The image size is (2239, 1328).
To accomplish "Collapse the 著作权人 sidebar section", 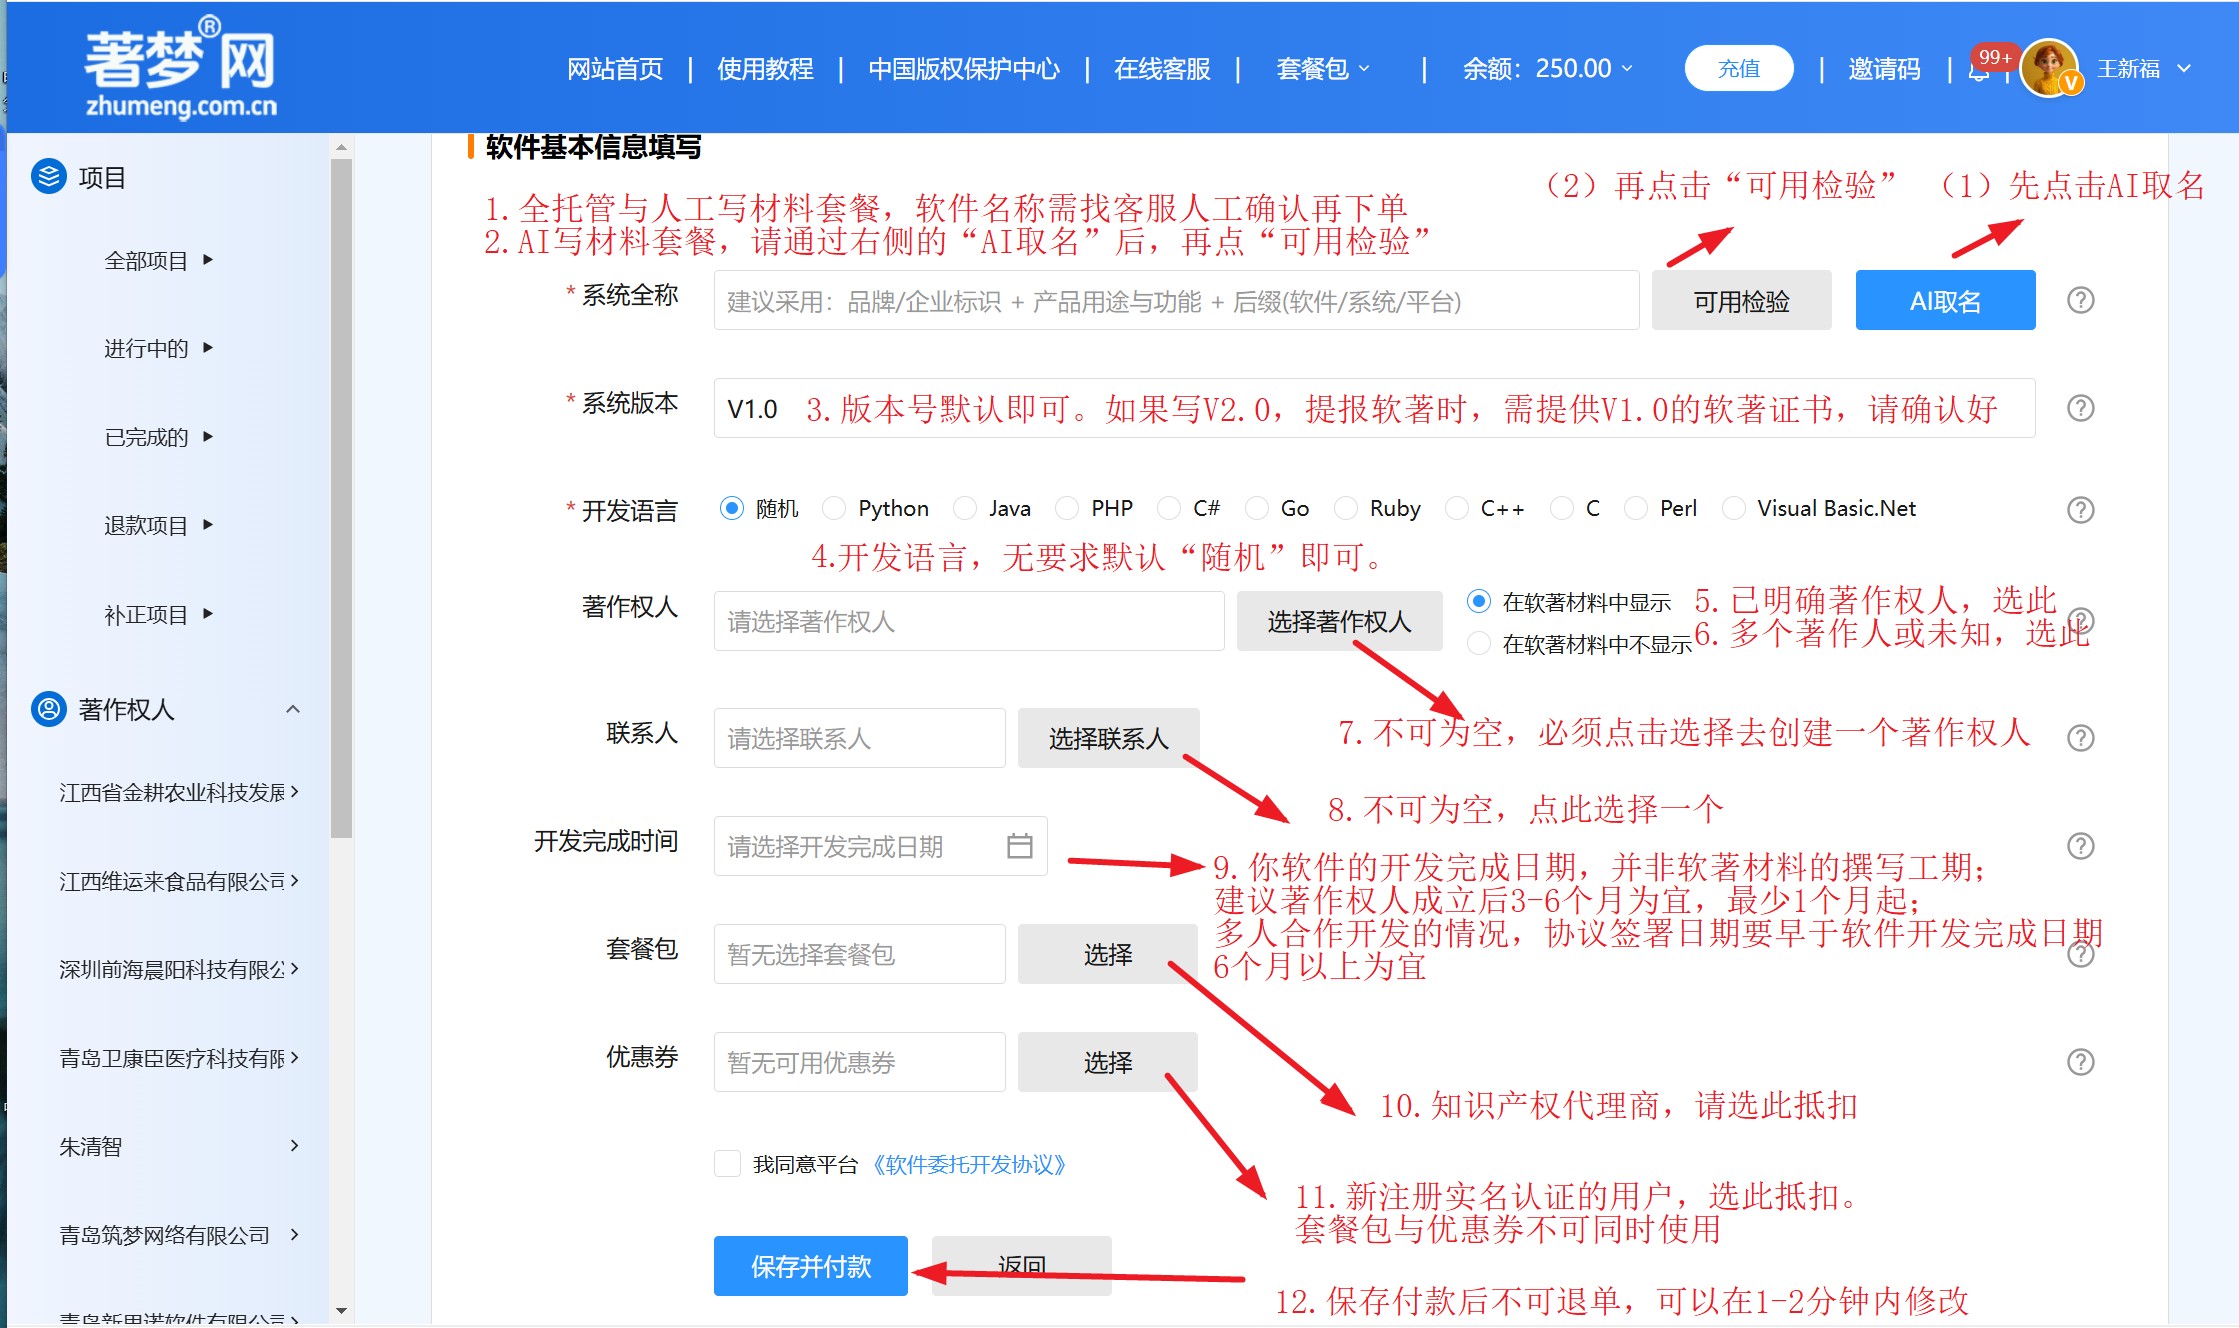I will coord(293,709).
